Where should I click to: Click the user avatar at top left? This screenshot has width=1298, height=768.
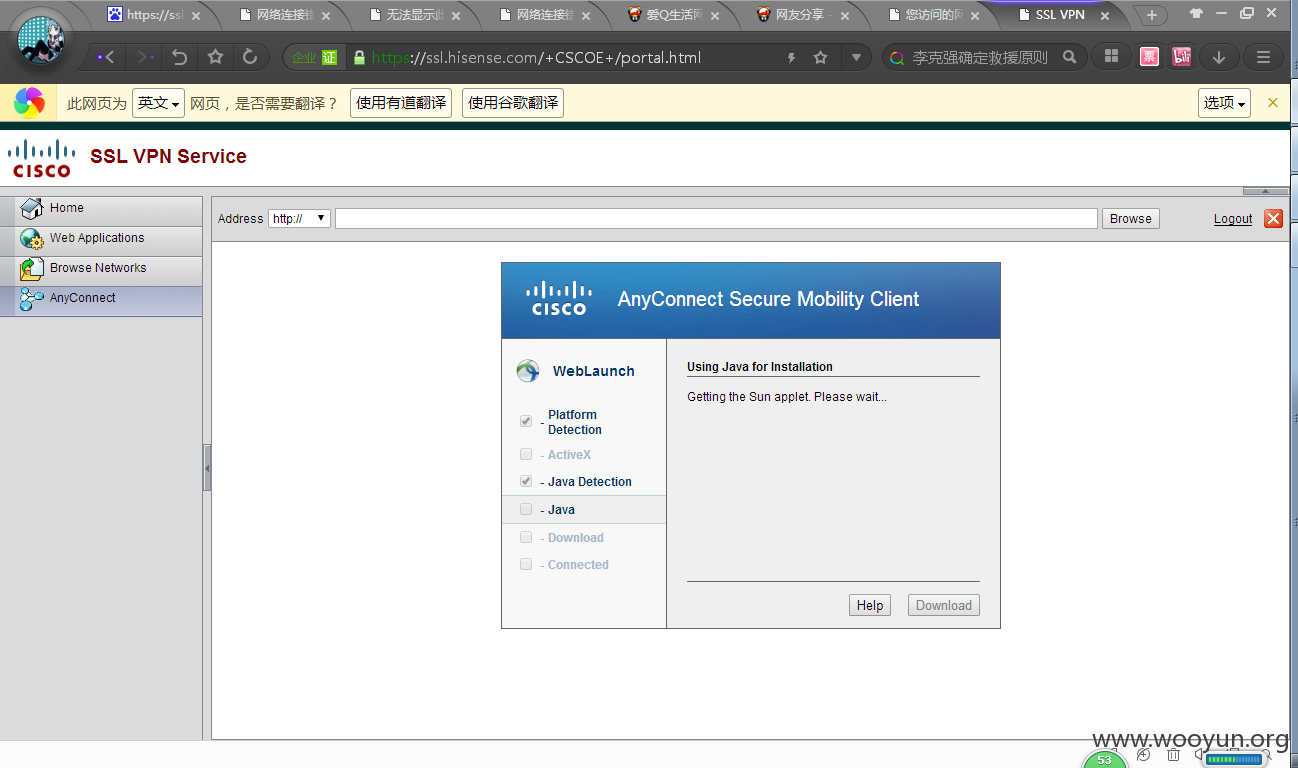click(x=41, y=41)
